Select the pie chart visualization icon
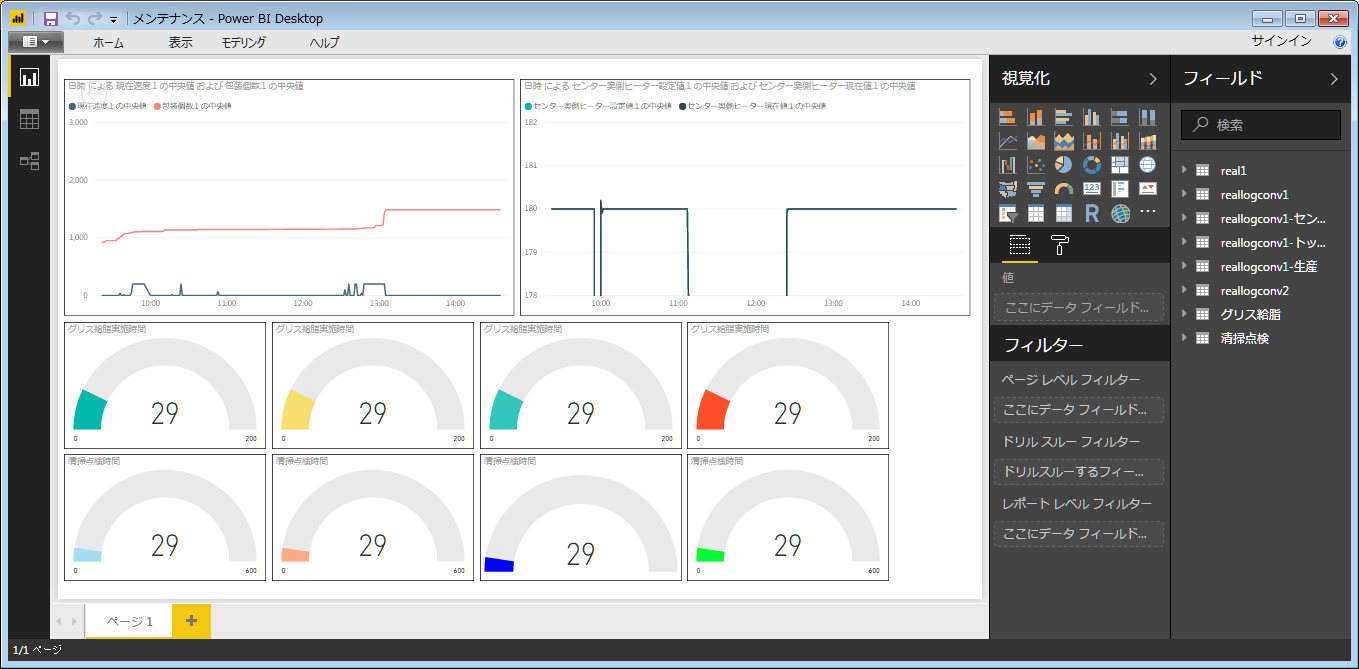The height and width of the screenshot is (669, 1359). [1064, 165]
